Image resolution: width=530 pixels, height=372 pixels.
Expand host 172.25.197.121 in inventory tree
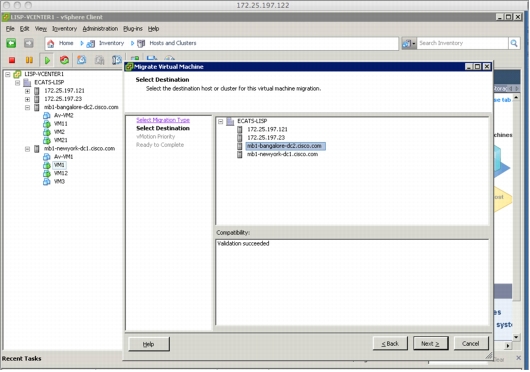pos(27,91)
